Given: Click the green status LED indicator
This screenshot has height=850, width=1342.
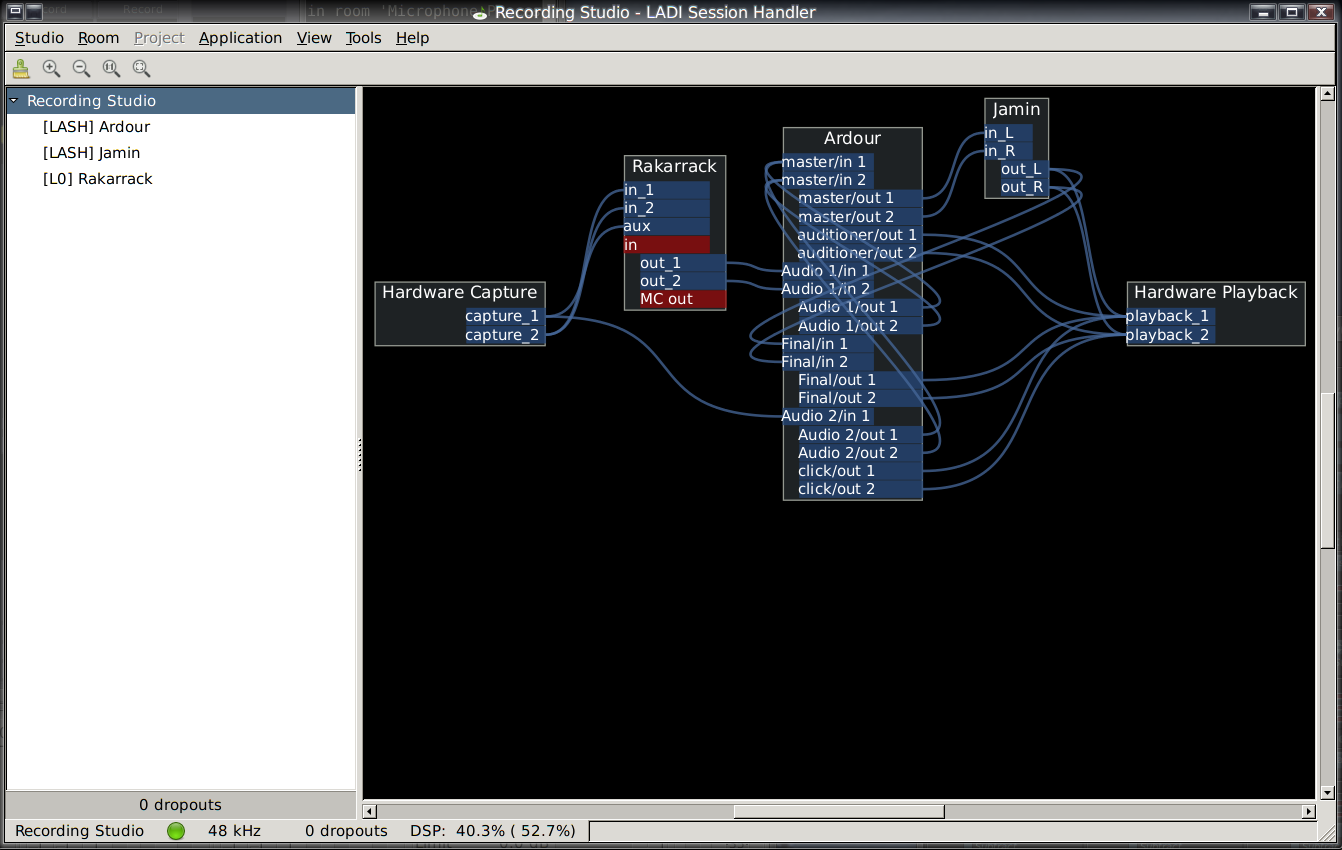Looking at the screenshot, I should click(x=176, y=830).
